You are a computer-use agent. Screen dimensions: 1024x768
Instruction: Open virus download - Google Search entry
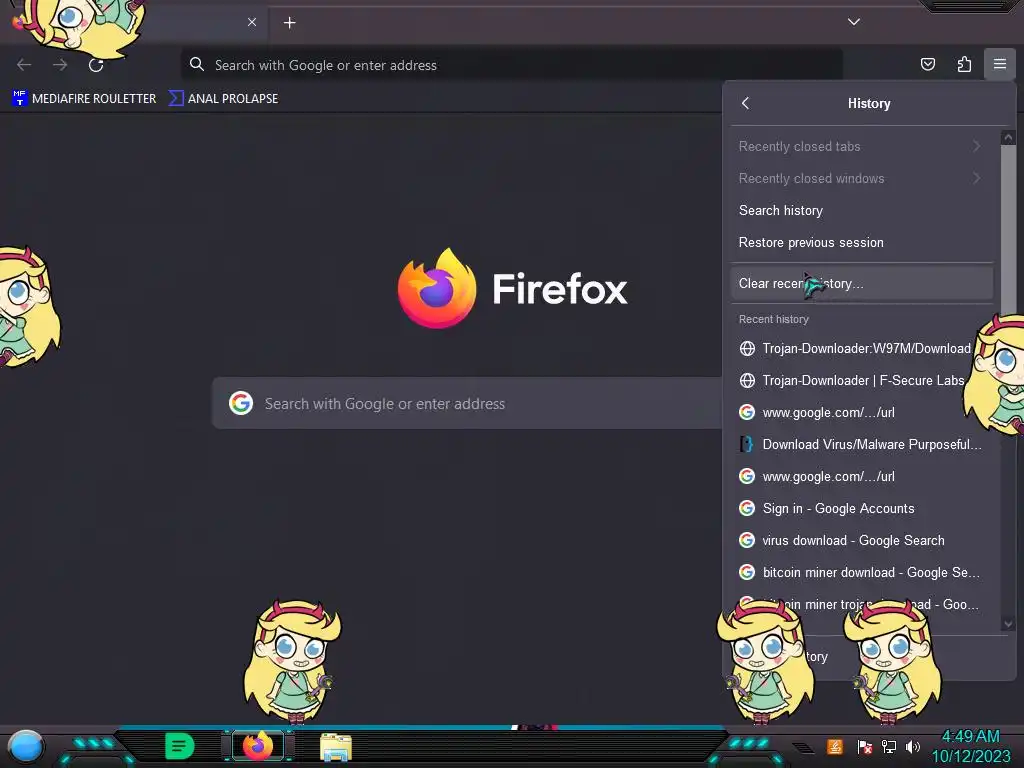coord(861,540)
